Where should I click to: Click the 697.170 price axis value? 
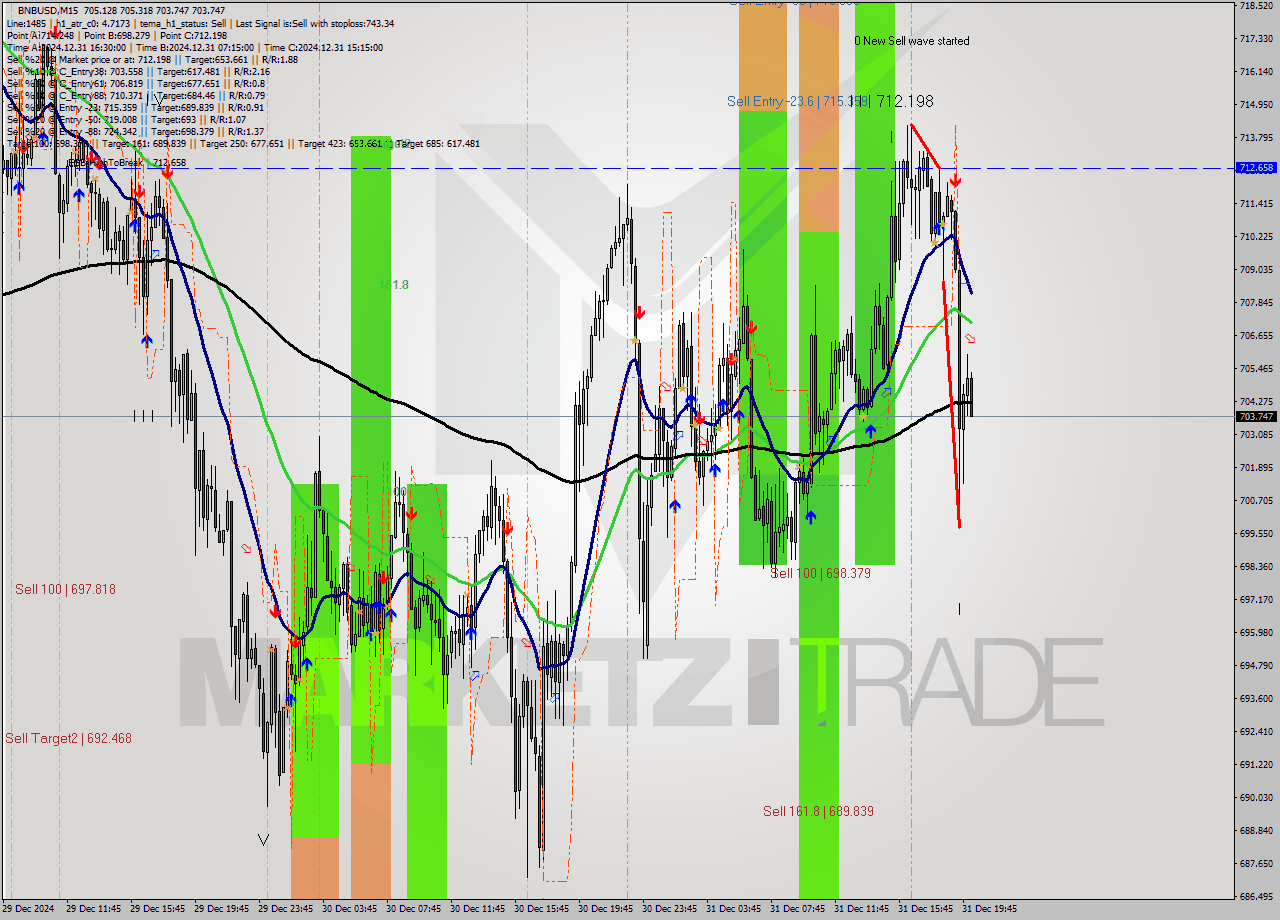pyautogui.click(x=1256, y=600)
